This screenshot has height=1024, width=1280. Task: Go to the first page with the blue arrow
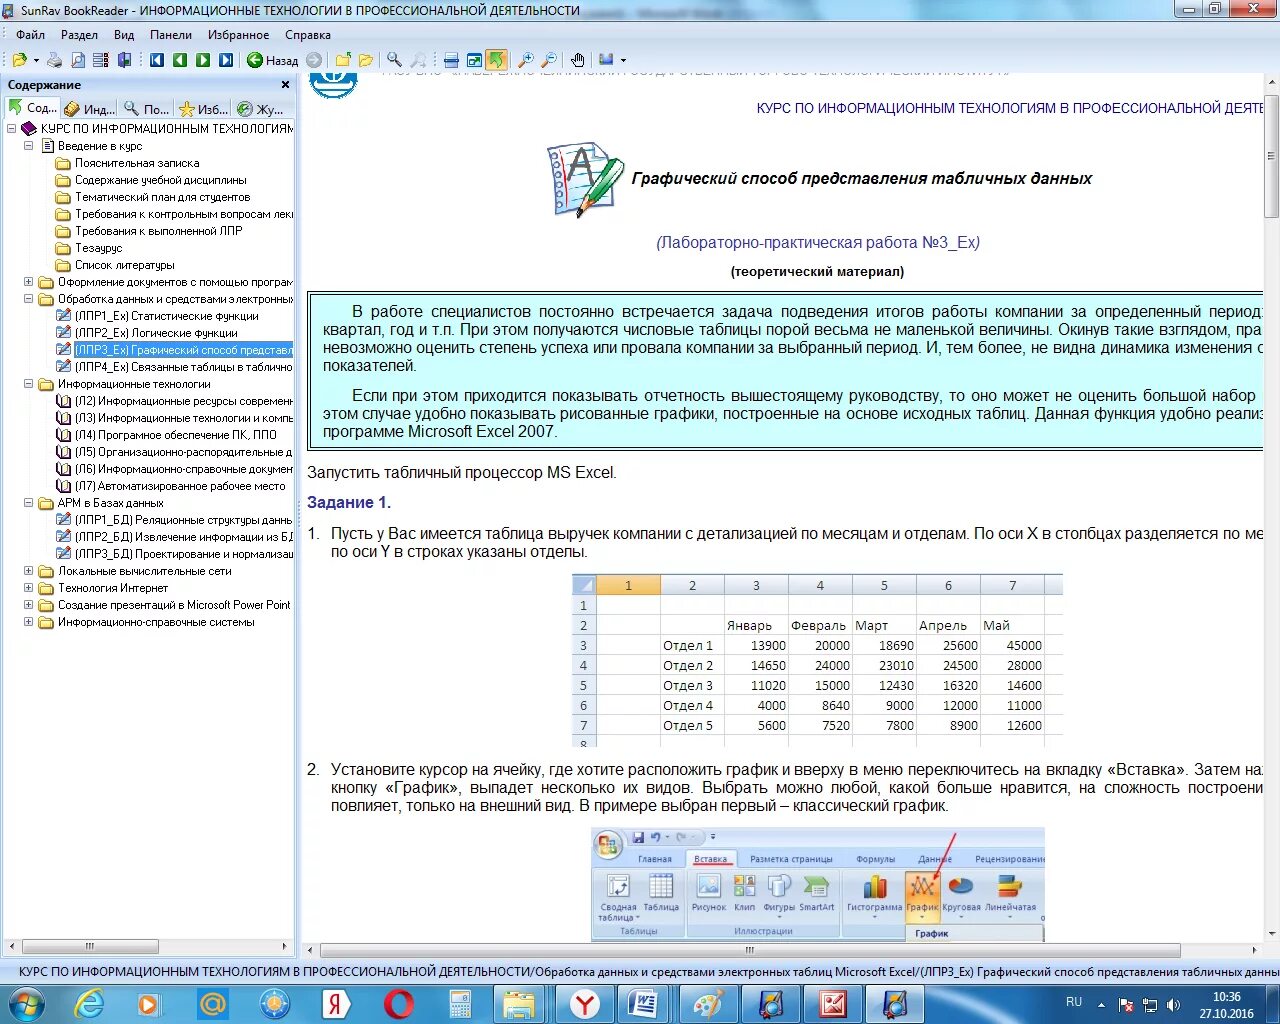pos(157,60)
